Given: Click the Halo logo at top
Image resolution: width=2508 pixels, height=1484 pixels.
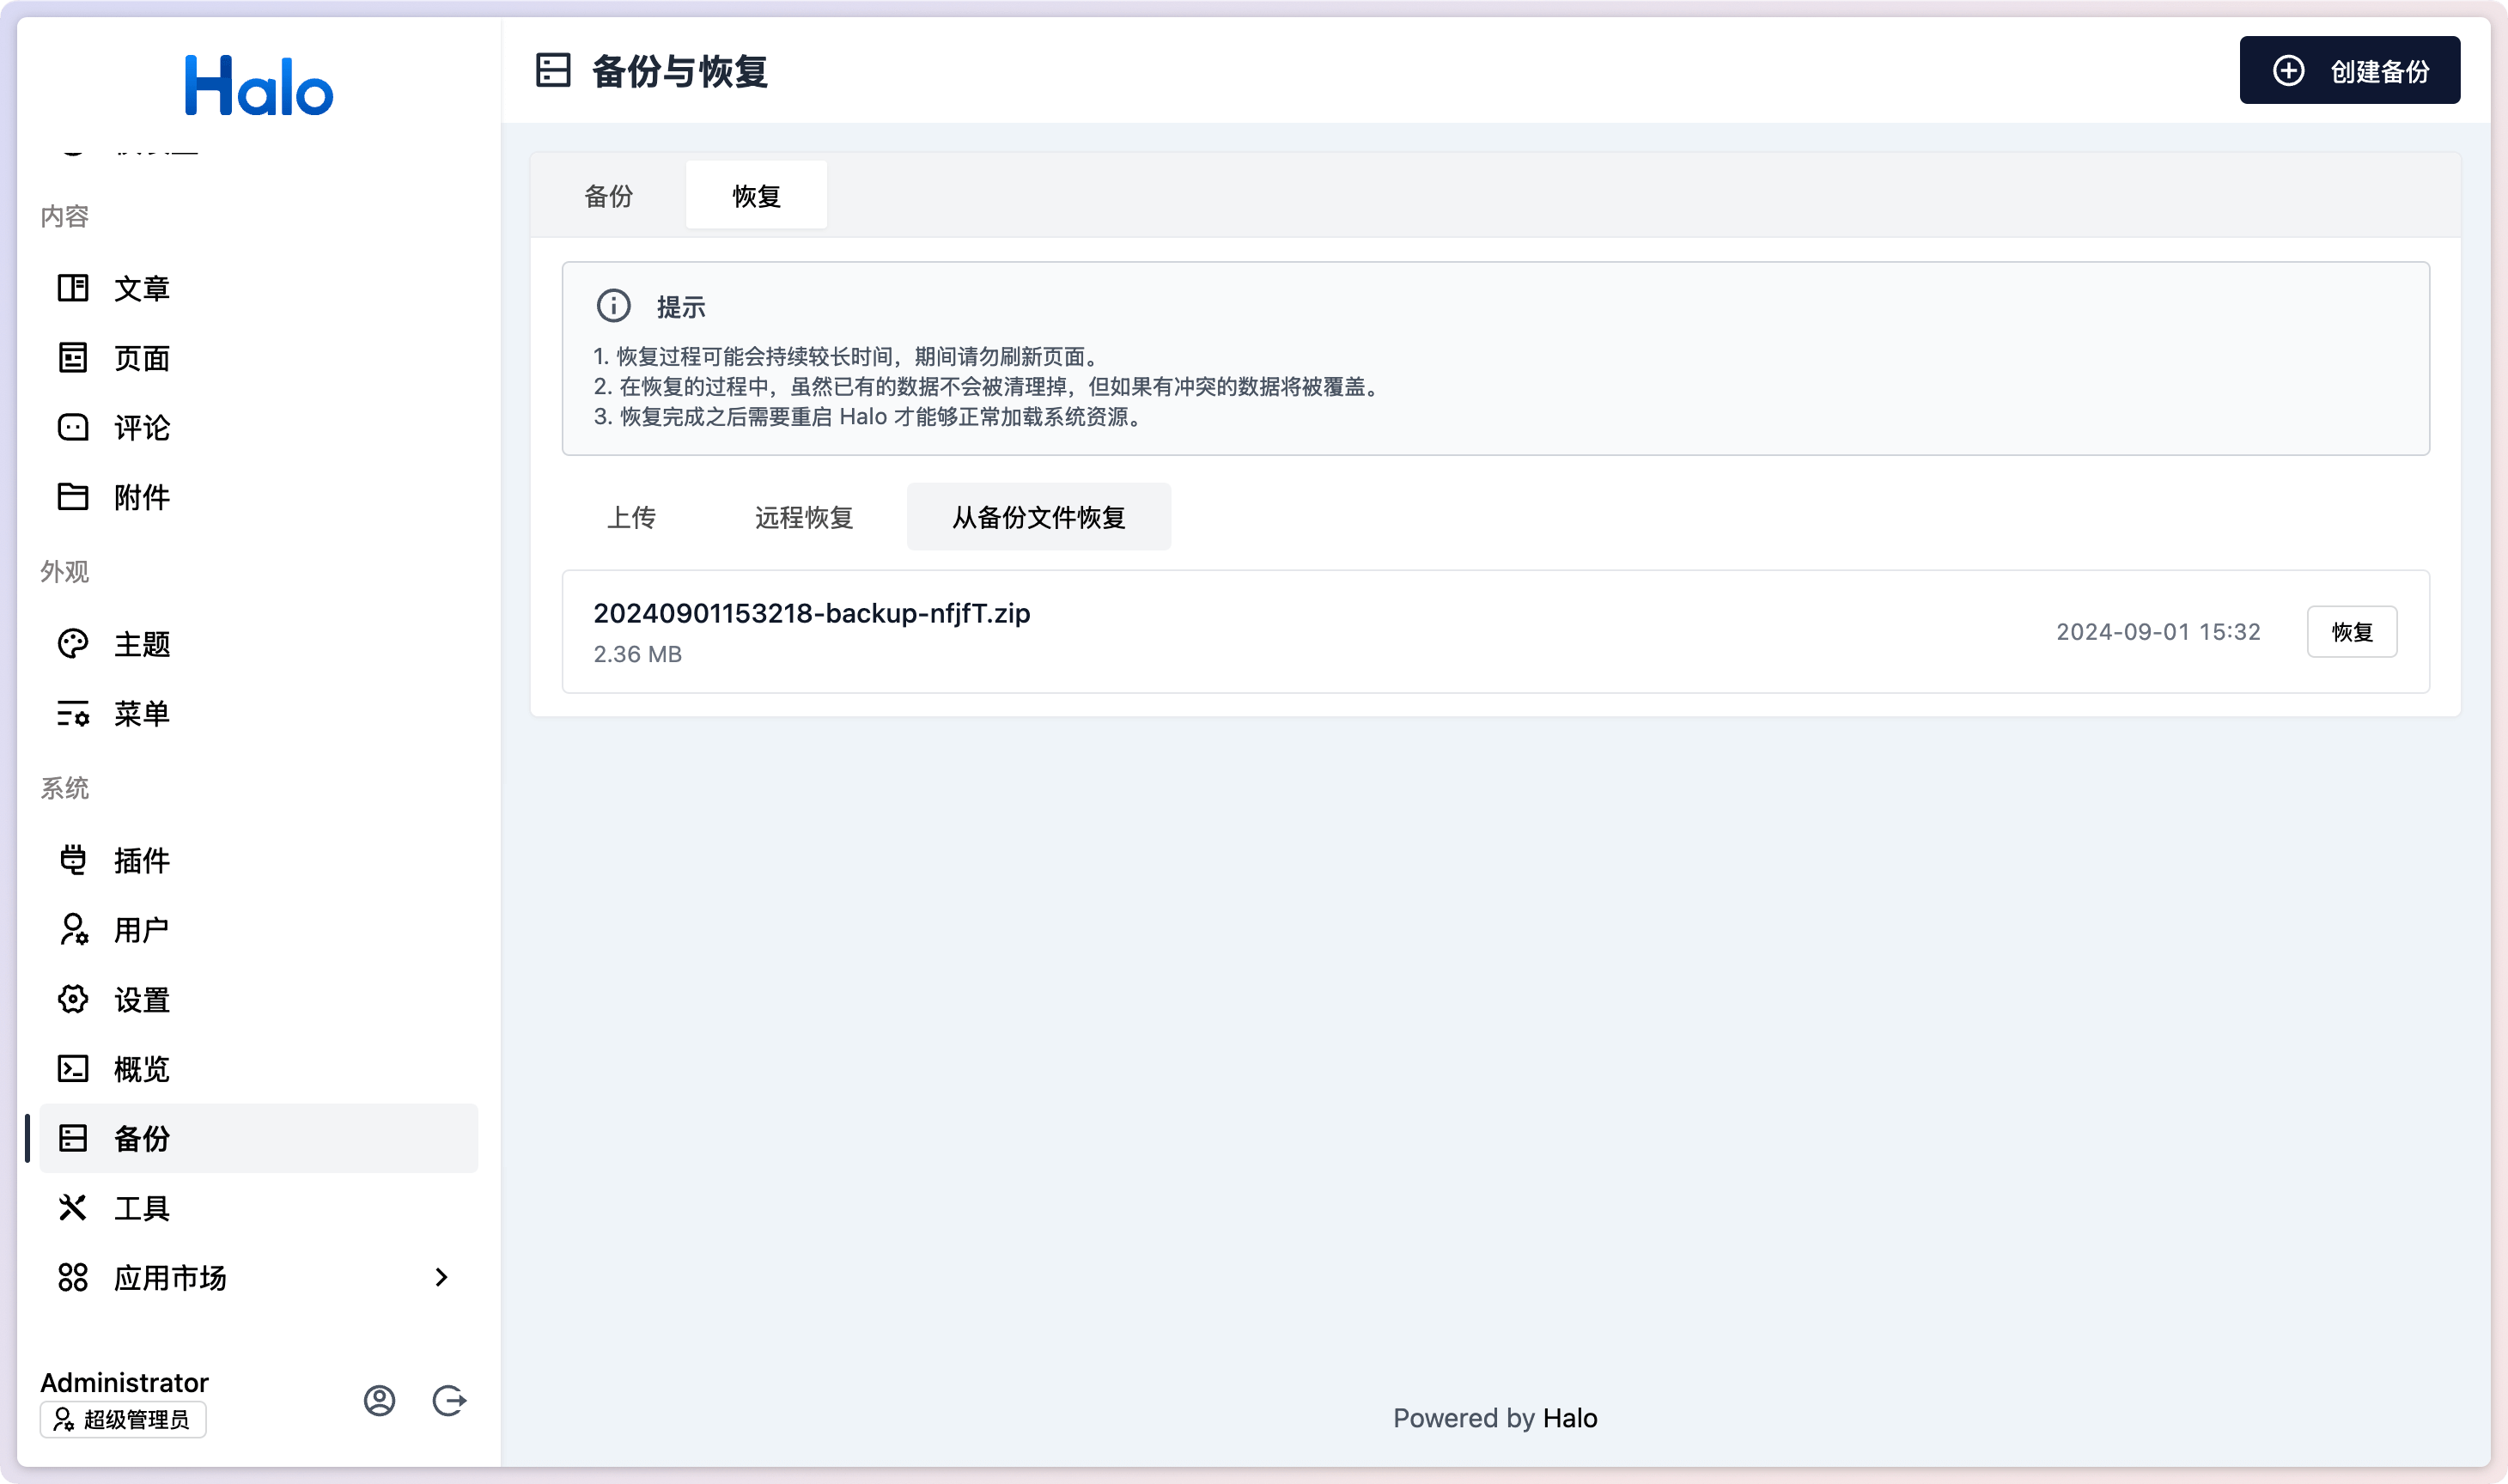Looking at the screenshot, I should (x=259, y=86).
